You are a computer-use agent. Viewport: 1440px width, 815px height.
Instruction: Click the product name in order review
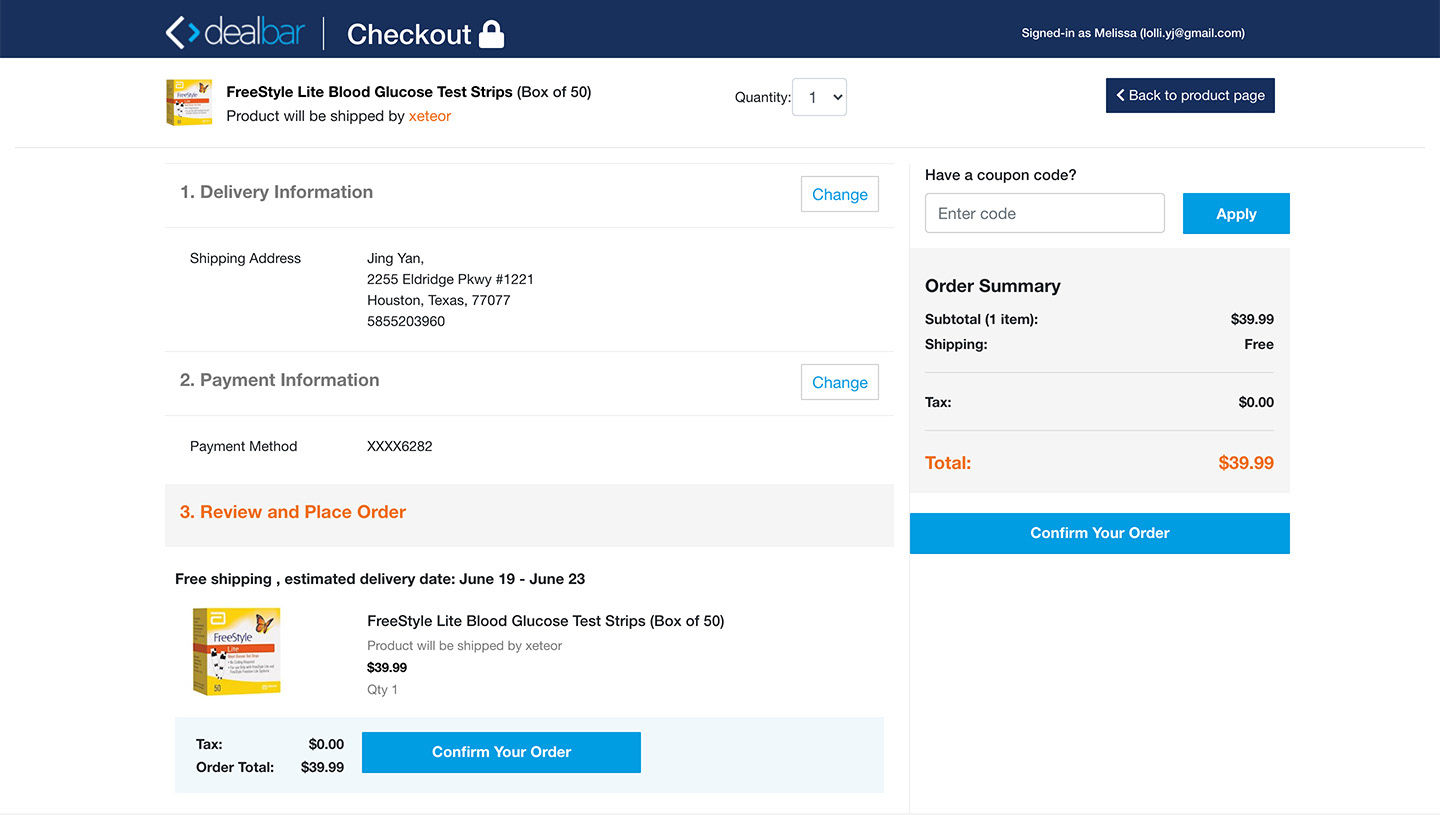[545, 621]
